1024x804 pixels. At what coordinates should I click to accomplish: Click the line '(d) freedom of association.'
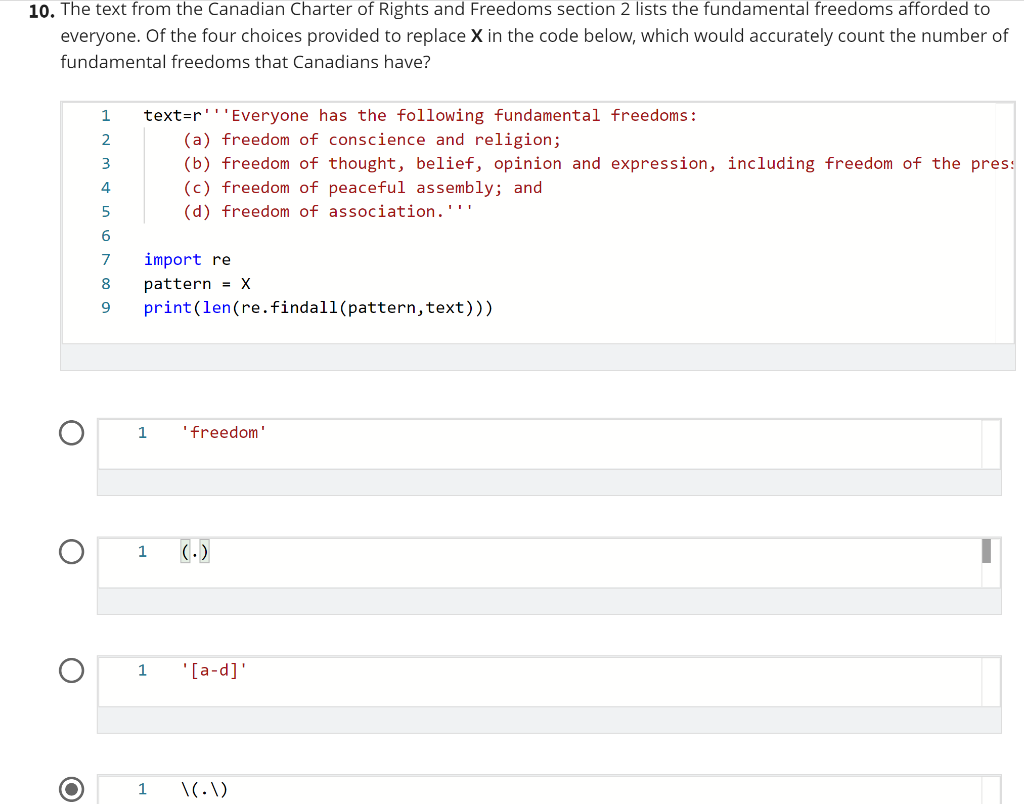point(328,212)
